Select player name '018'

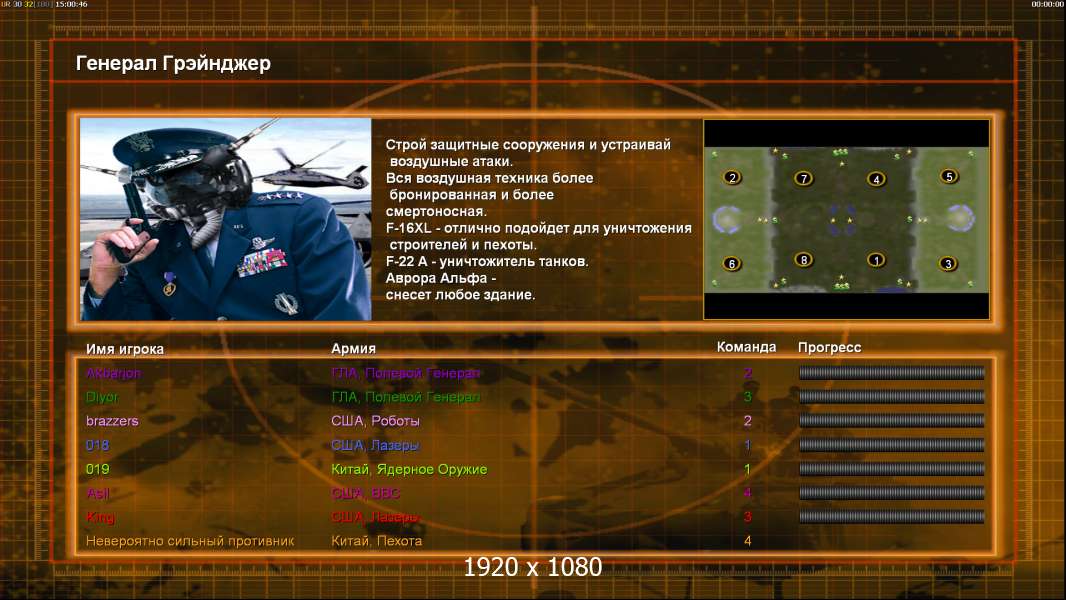pyautogui.click(x=97, y=445)
